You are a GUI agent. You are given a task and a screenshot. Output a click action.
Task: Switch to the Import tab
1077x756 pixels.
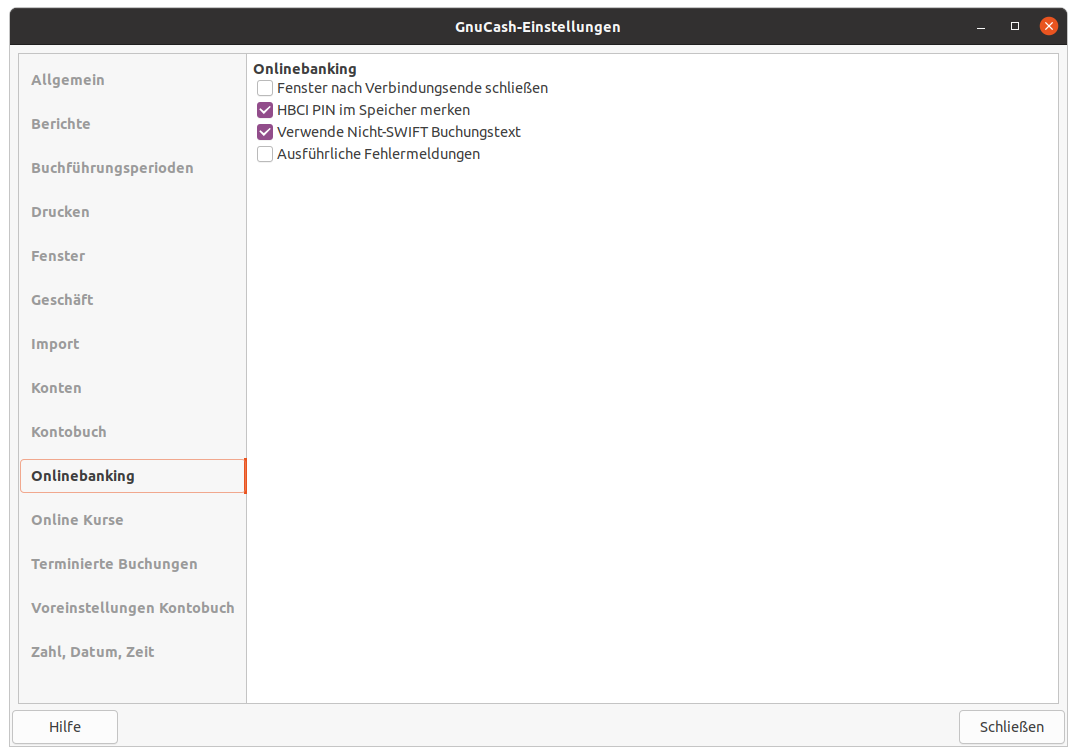[55, 344]
